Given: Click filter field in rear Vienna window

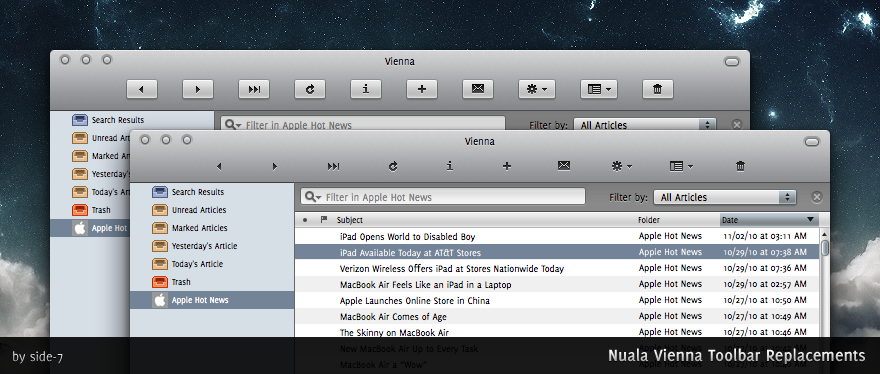Looking at the screenshot, I should [363, 123].
